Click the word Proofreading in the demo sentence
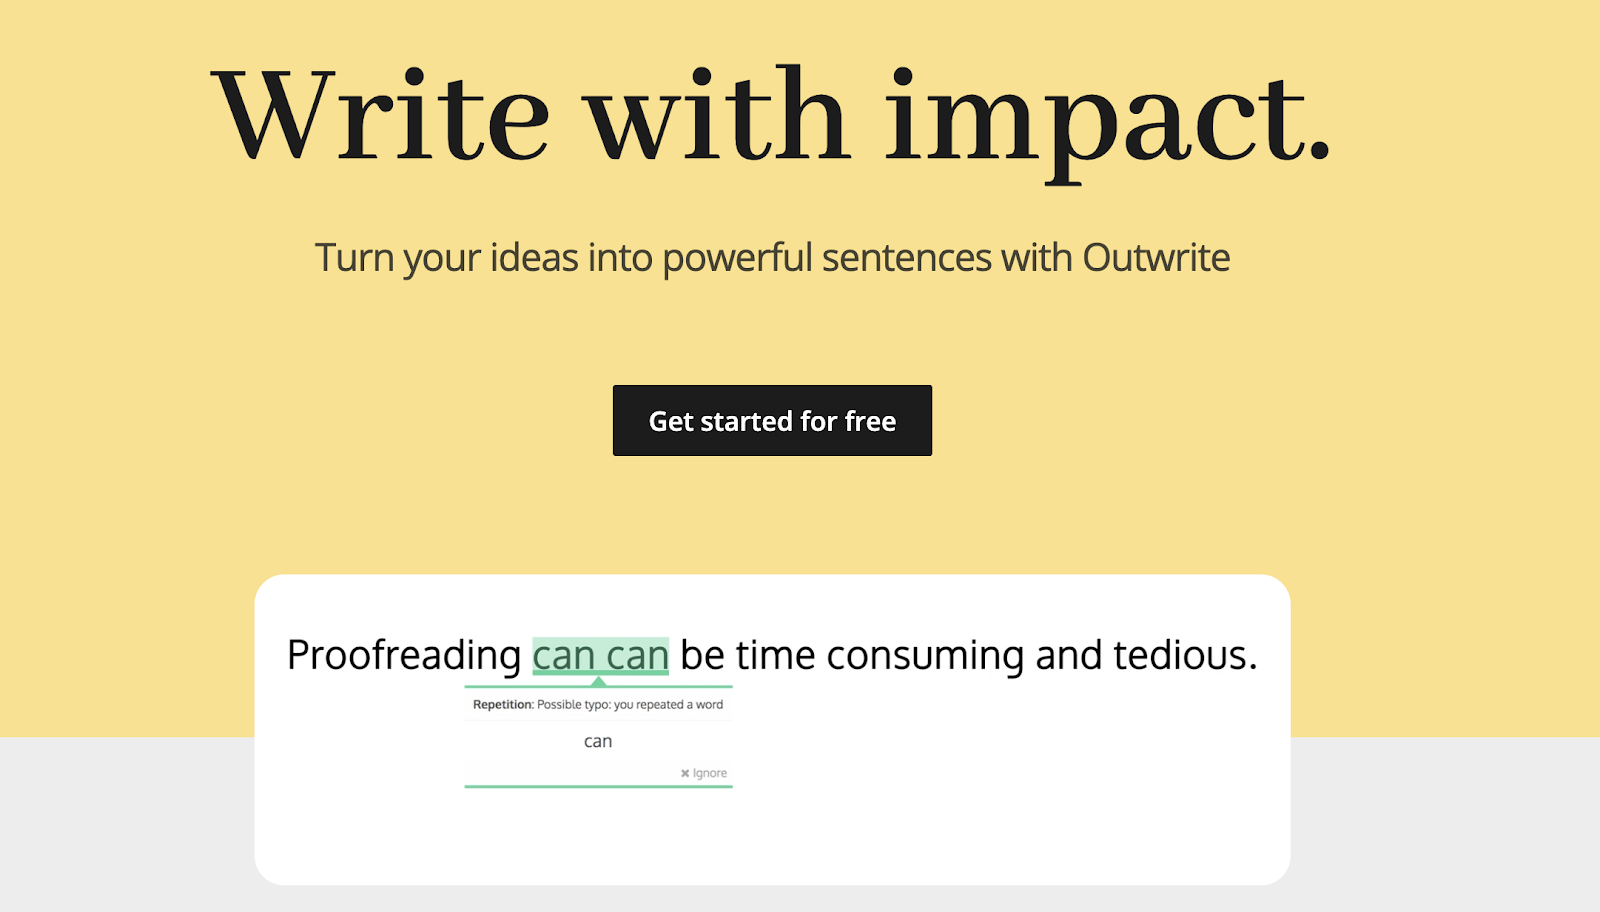The height and width of the screenshot is (912, 1600). pos(404,656)
